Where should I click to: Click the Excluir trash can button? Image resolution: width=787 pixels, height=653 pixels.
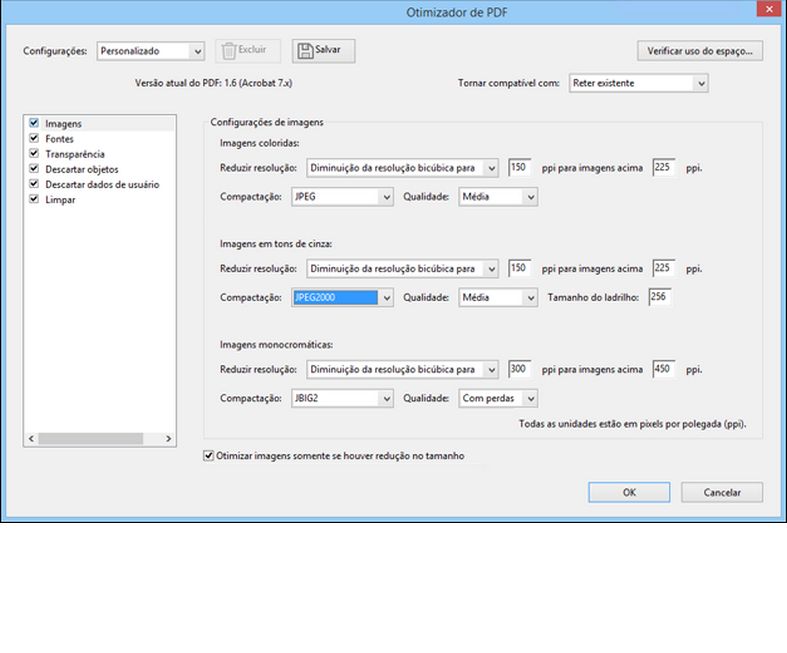(247, 51)
